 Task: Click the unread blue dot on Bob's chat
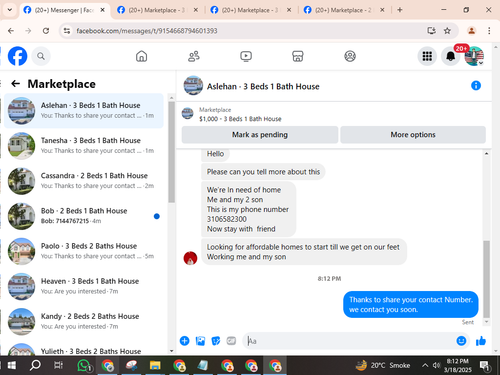click(157, 216)
